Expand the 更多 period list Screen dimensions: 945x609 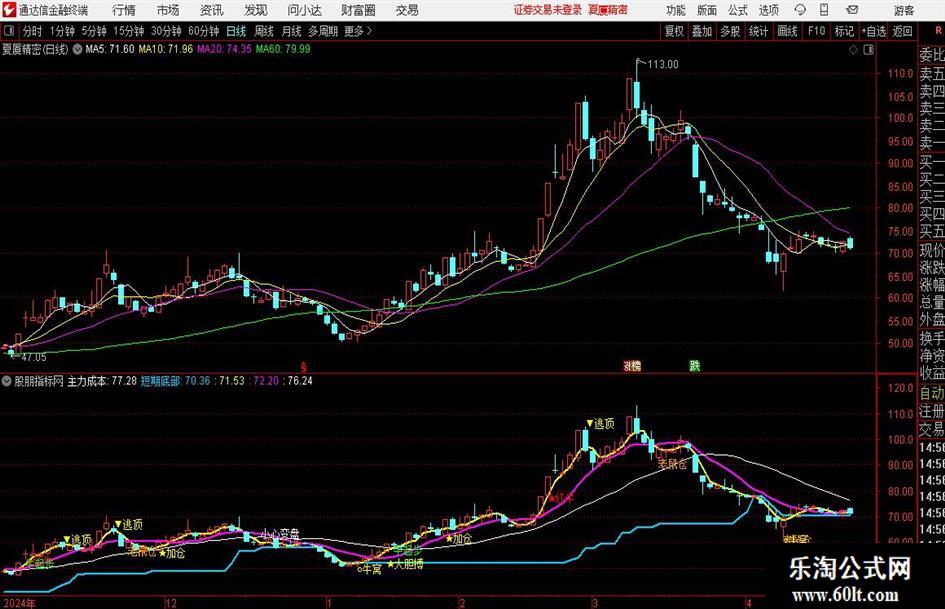click(x=358, y=31)
